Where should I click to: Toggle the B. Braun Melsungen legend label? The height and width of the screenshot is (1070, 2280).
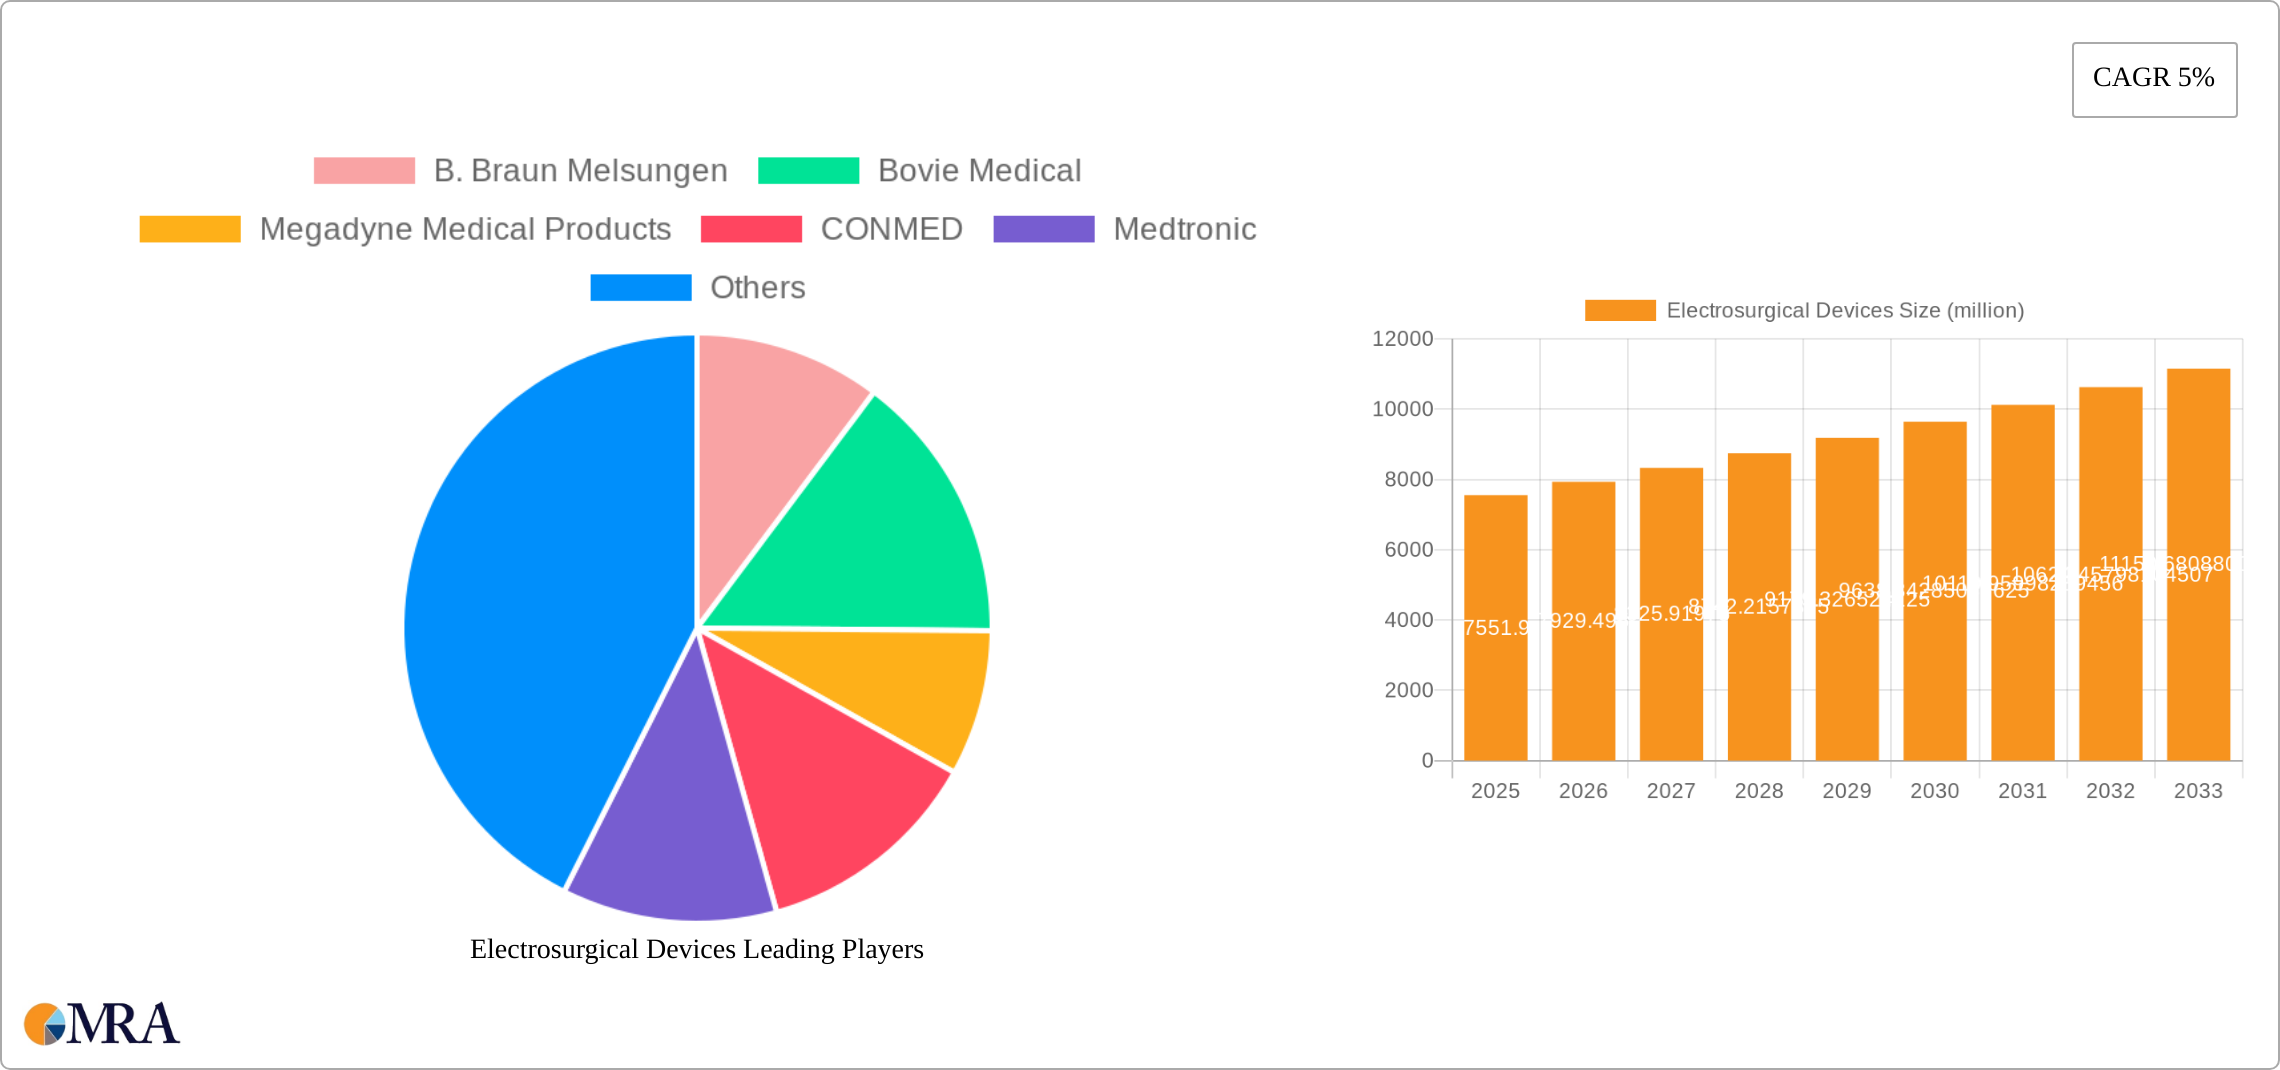[581, 171]
